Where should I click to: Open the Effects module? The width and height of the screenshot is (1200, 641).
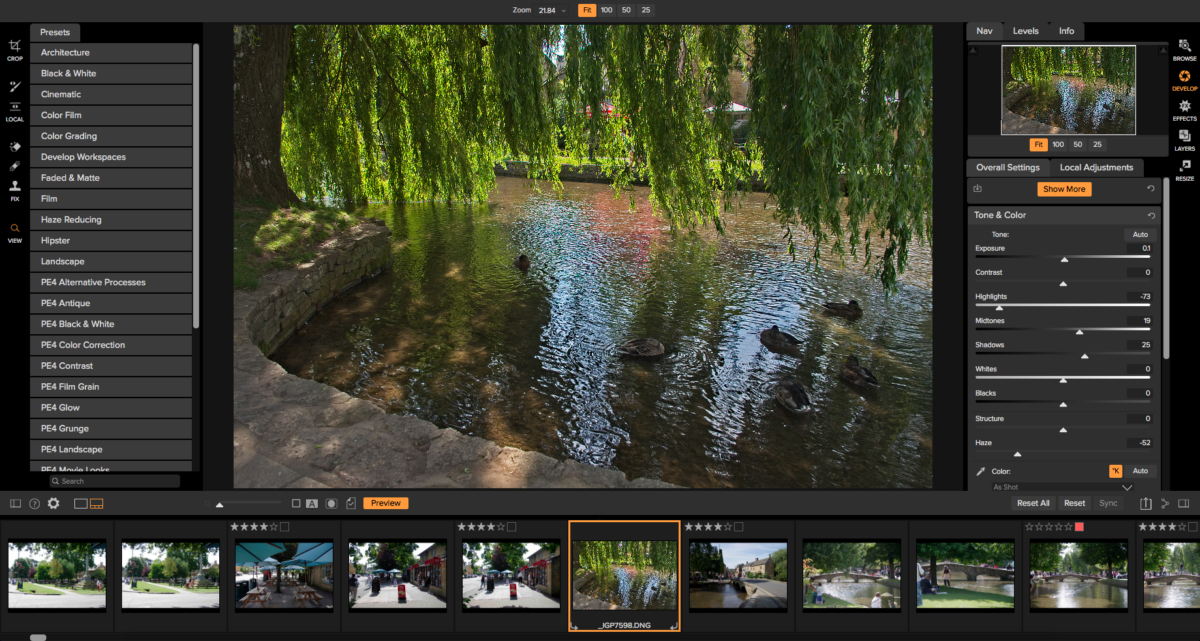(1184, 110)
